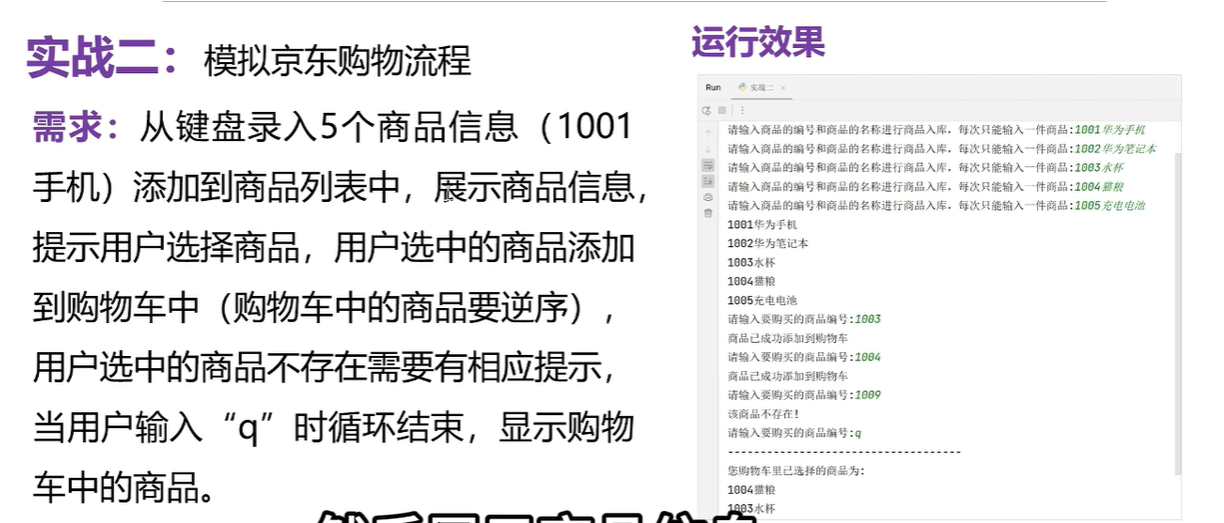The height and width of the screenshot is (523, 1224).
Task: Click the 运行效果 heading
Action: [757, 43]
